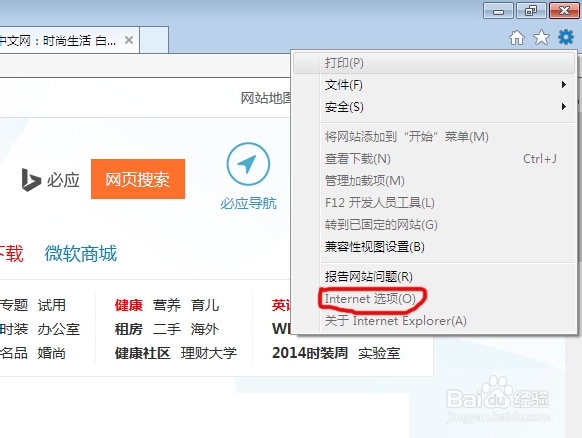582x438 pixels.
Task: Expand the 文件(F) submenu
Action: 434,85
